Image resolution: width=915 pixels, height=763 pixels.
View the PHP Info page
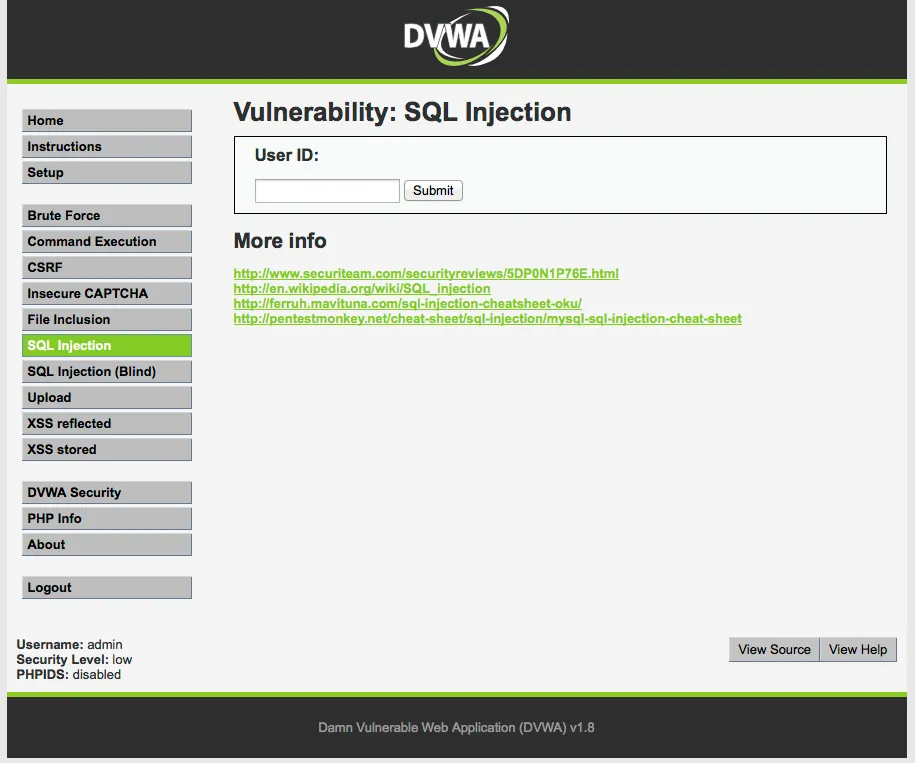tap(106, 518)
